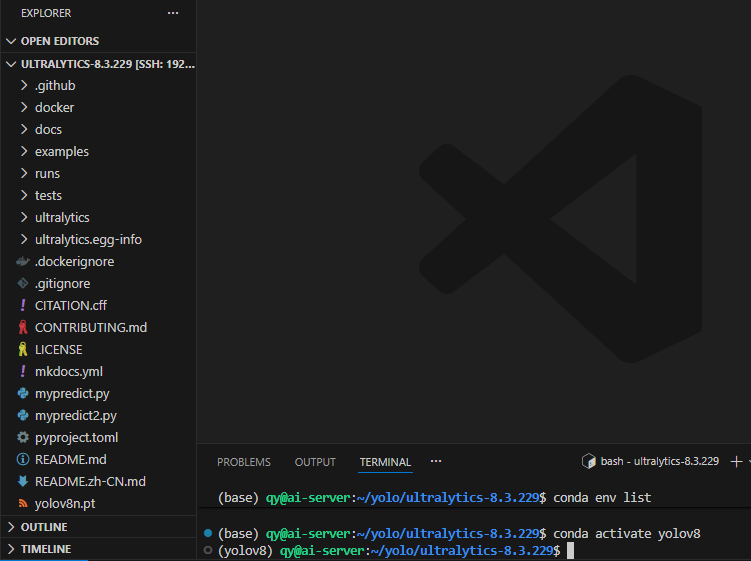Open README.zh-CN.md file
The width and height of the screenshot is (751, 561).
point(91,482)
